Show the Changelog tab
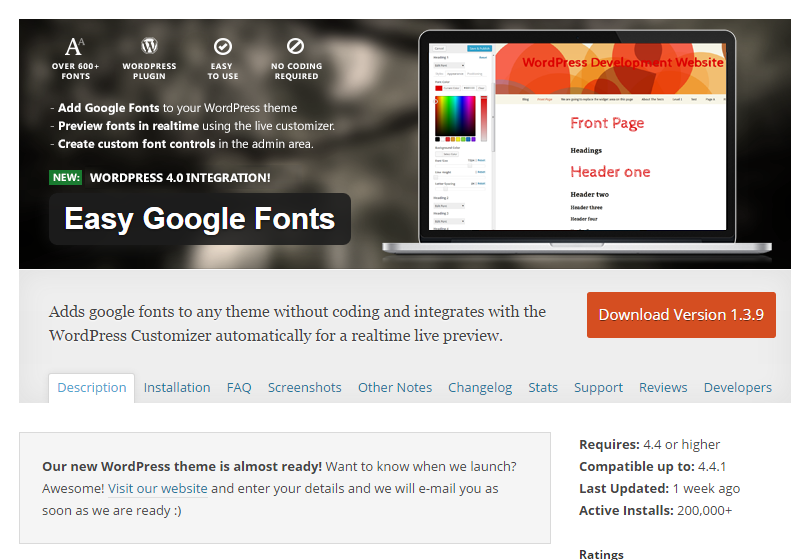 click(x=480, y=388)
